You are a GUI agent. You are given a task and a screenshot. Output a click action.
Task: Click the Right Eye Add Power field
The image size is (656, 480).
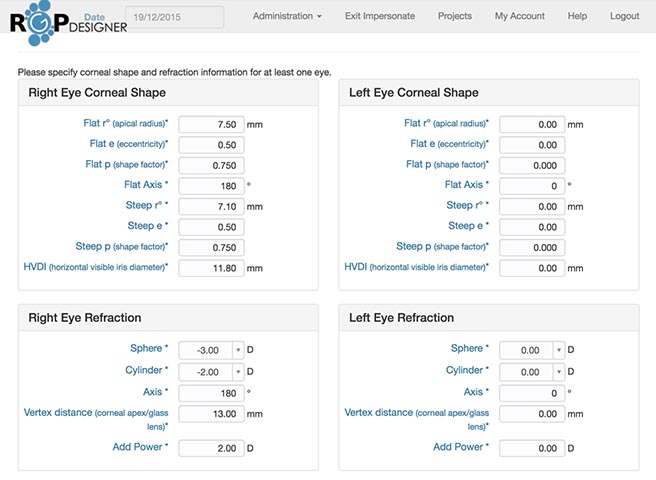coord(211,447)
